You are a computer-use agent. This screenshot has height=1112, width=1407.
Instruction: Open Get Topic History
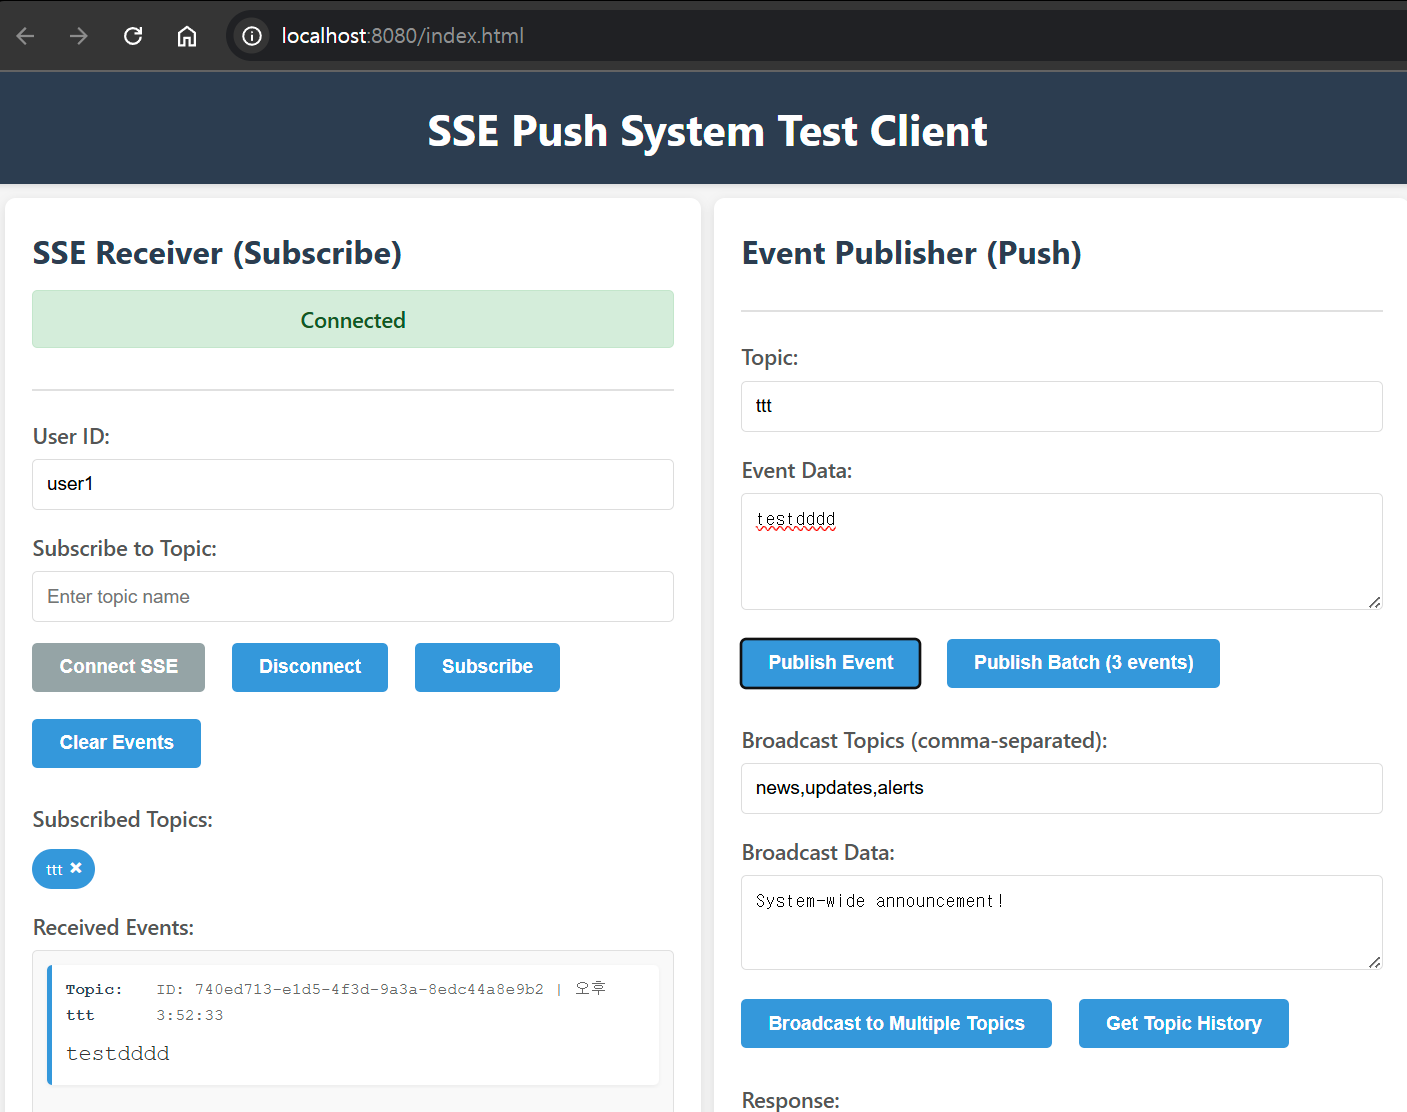pyautogui.click(x=1183, y=1023)
